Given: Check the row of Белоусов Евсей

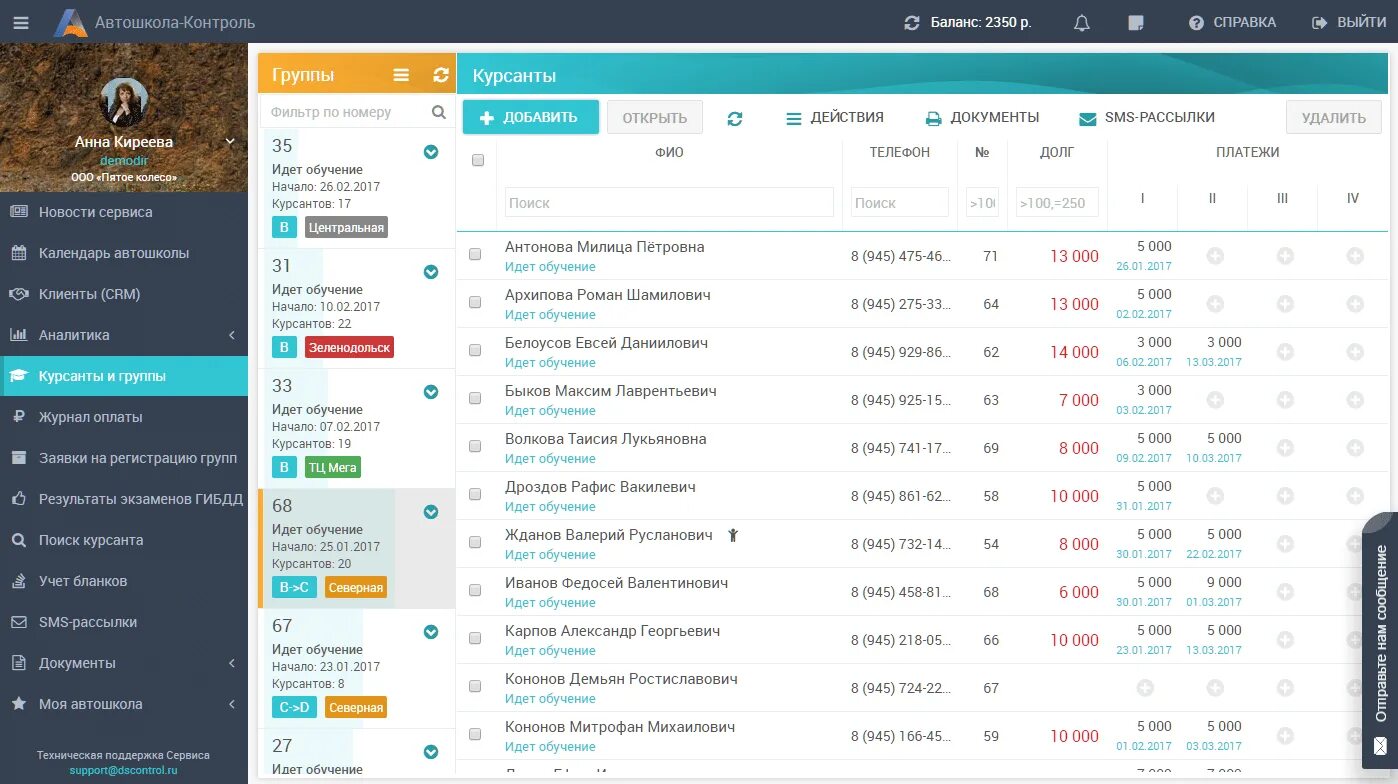Looking at the screenshot, I should click(x=475, y=350).
